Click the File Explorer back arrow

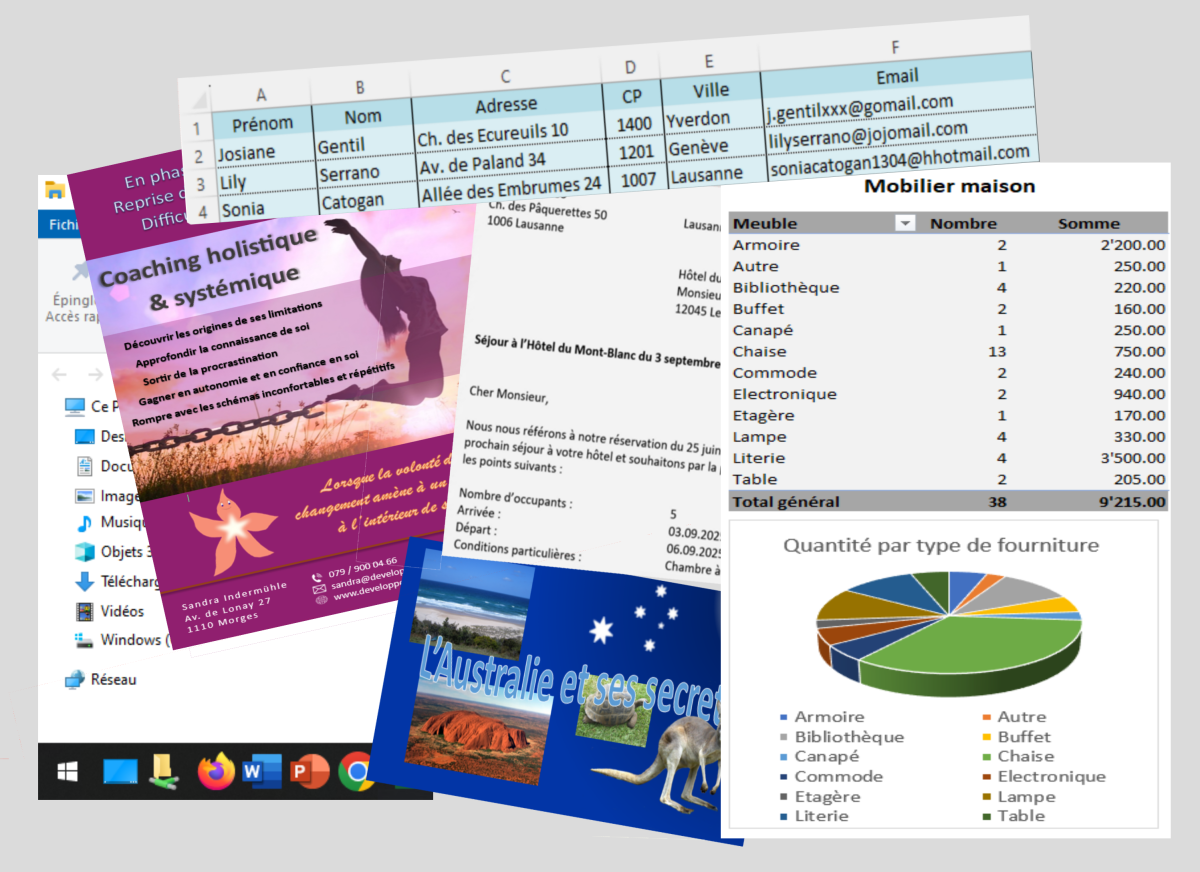pos(59,374)
